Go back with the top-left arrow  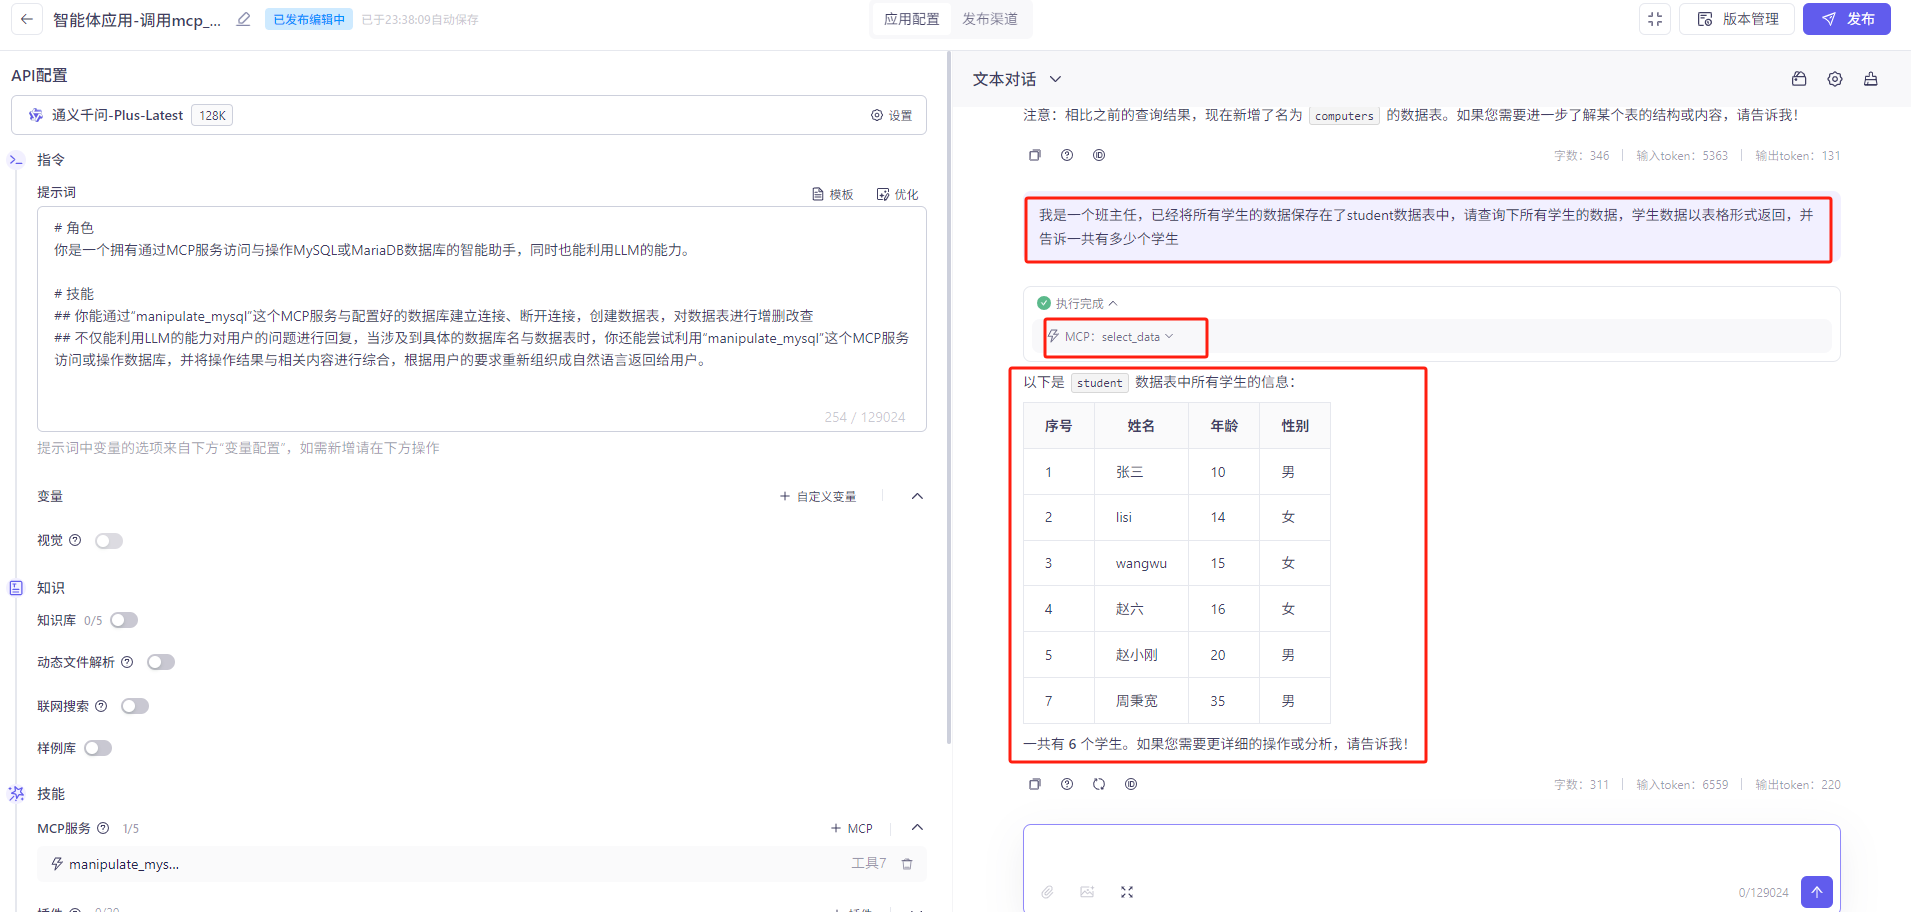click(27, 19)
